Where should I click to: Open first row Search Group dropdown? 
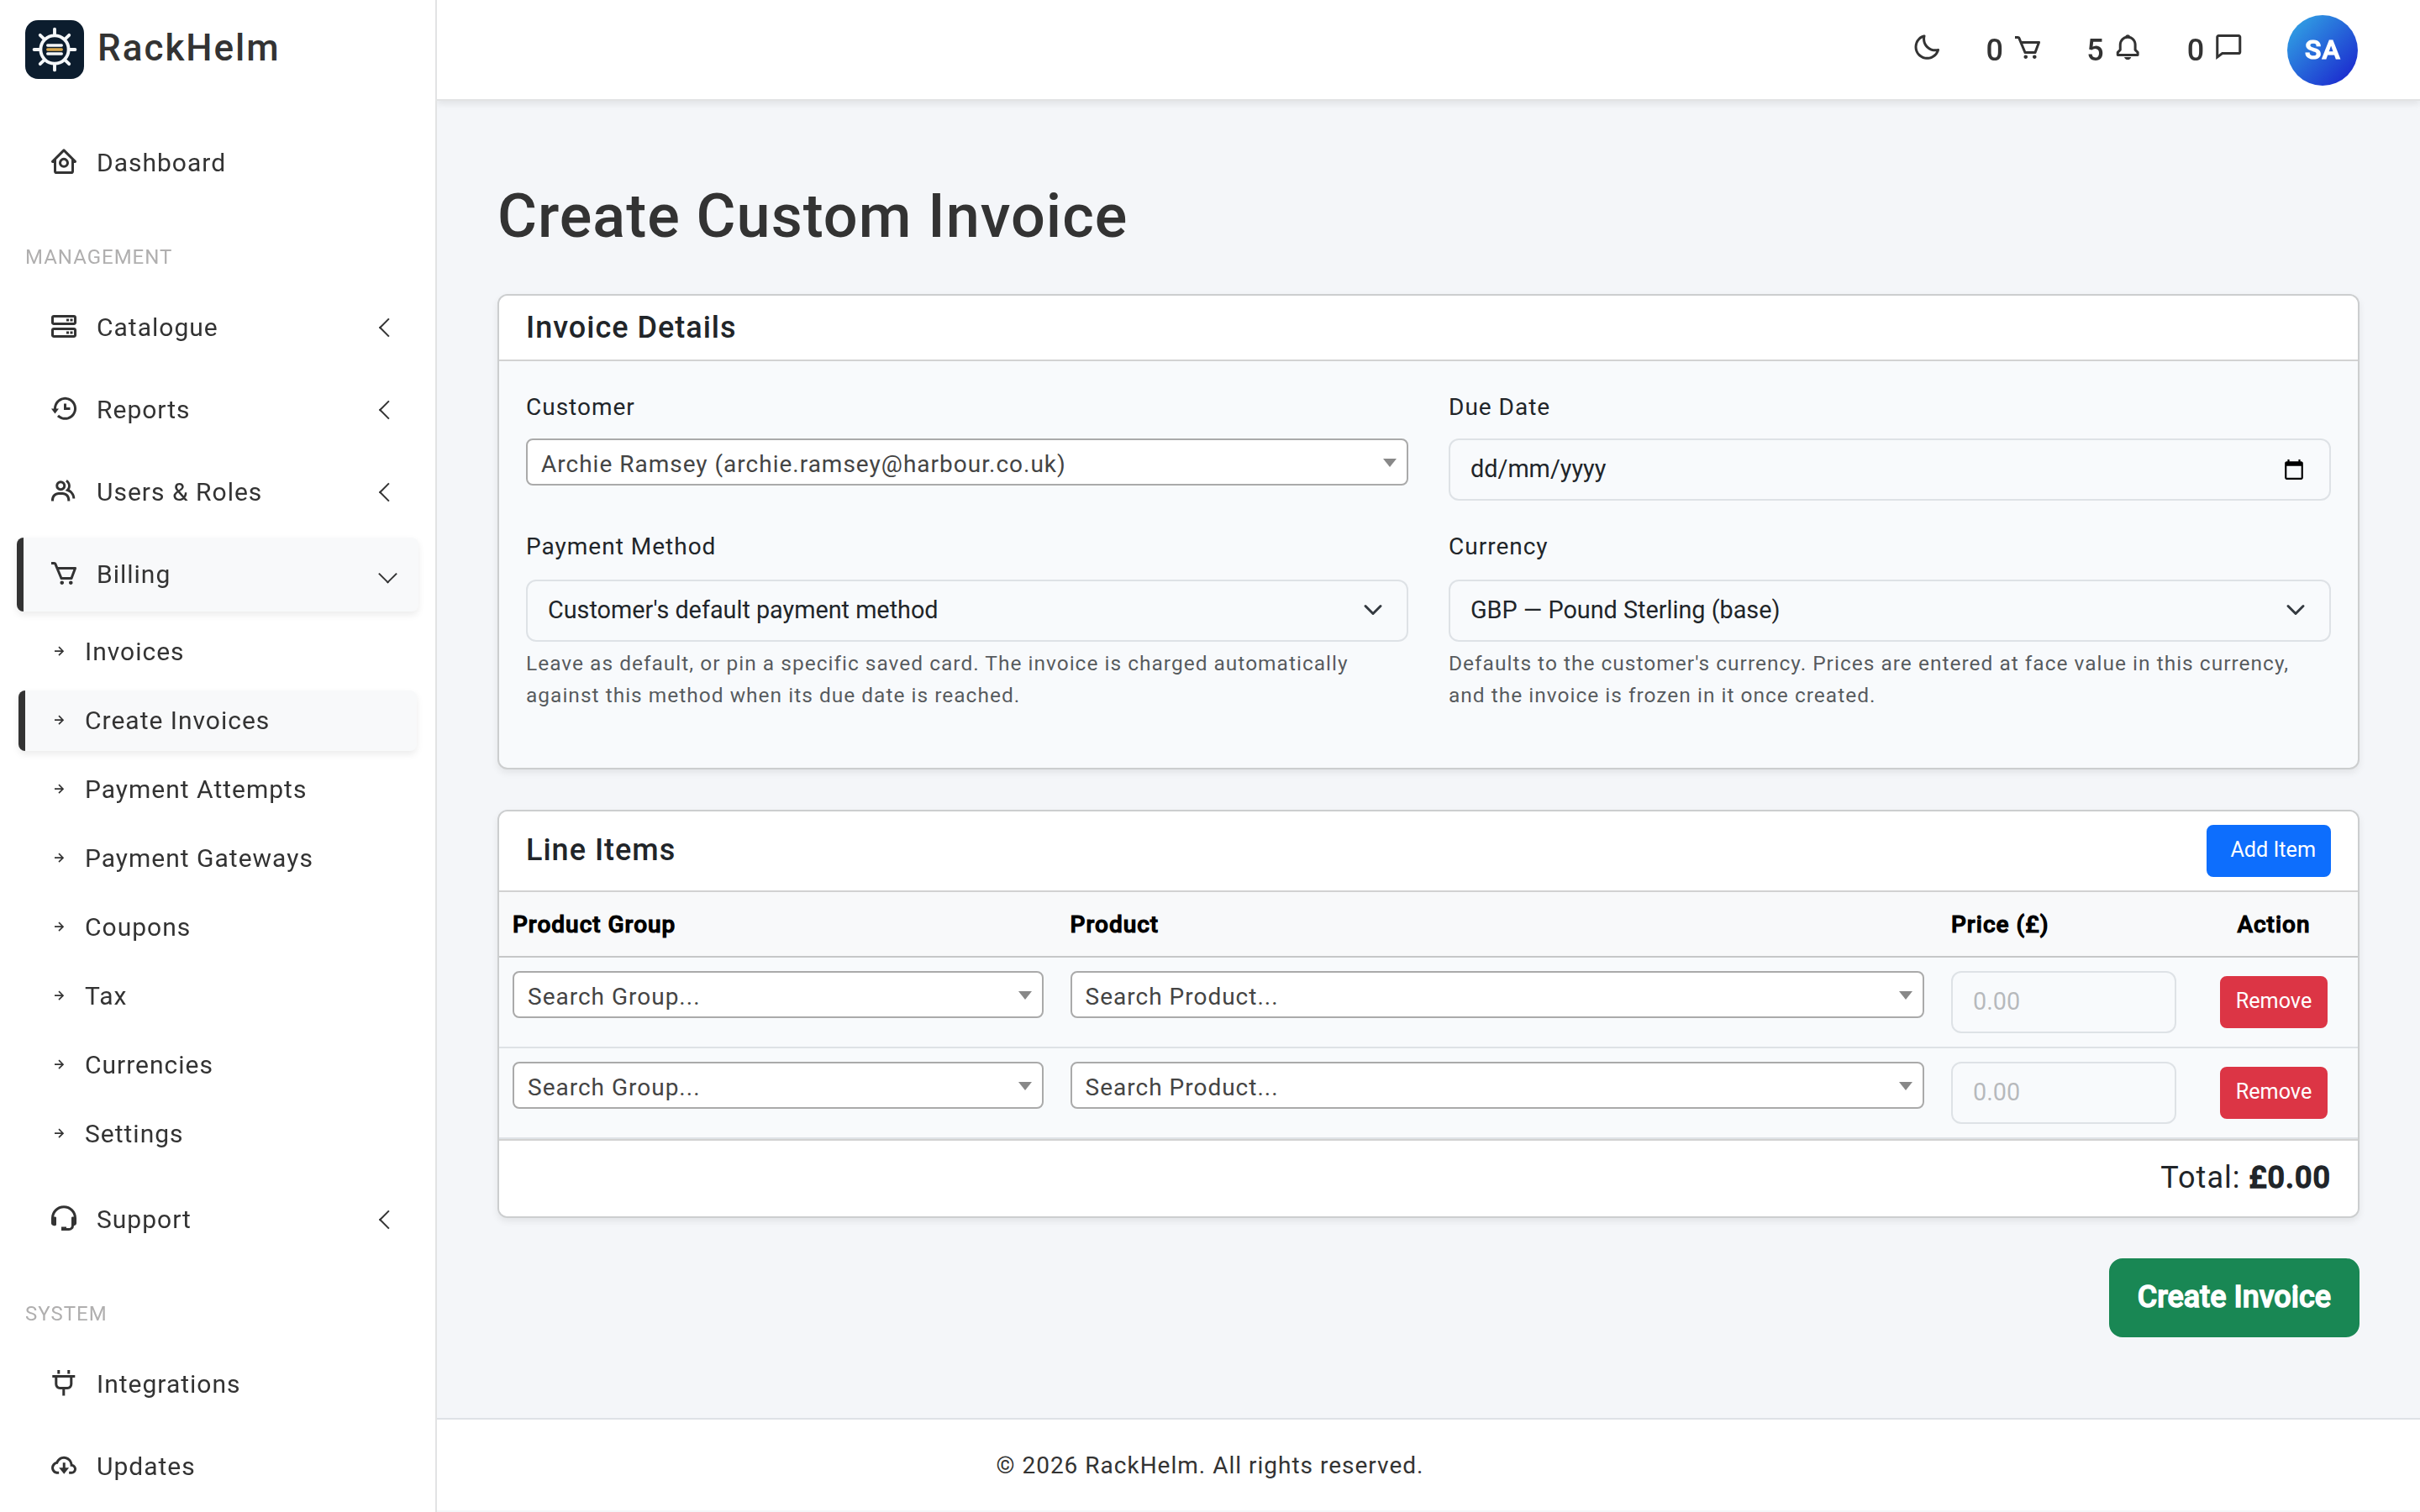(x=777, y=996)
